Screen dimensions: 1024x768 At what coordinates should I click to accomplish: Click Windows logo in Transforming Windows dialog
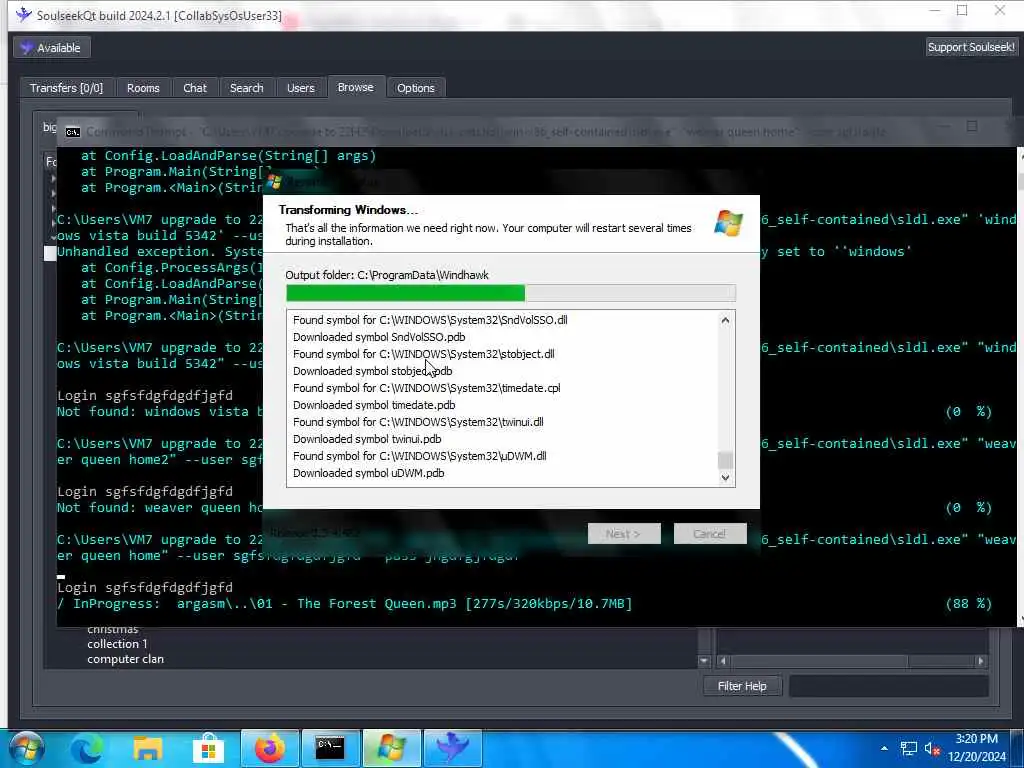pos(728,223)
